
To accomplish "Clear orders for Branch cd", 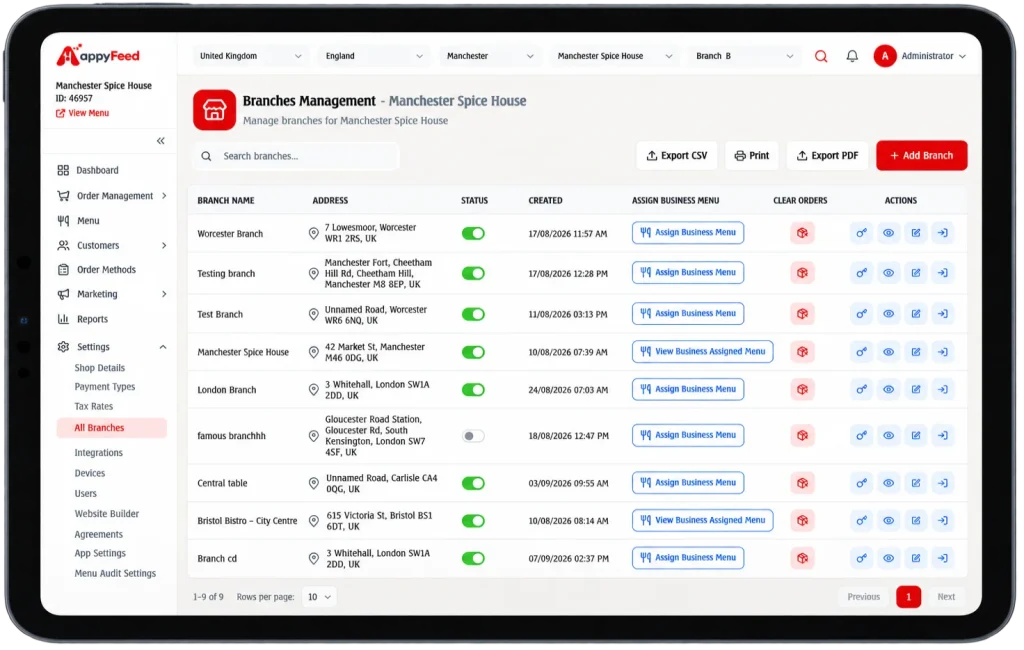I will tap(802, 559).
